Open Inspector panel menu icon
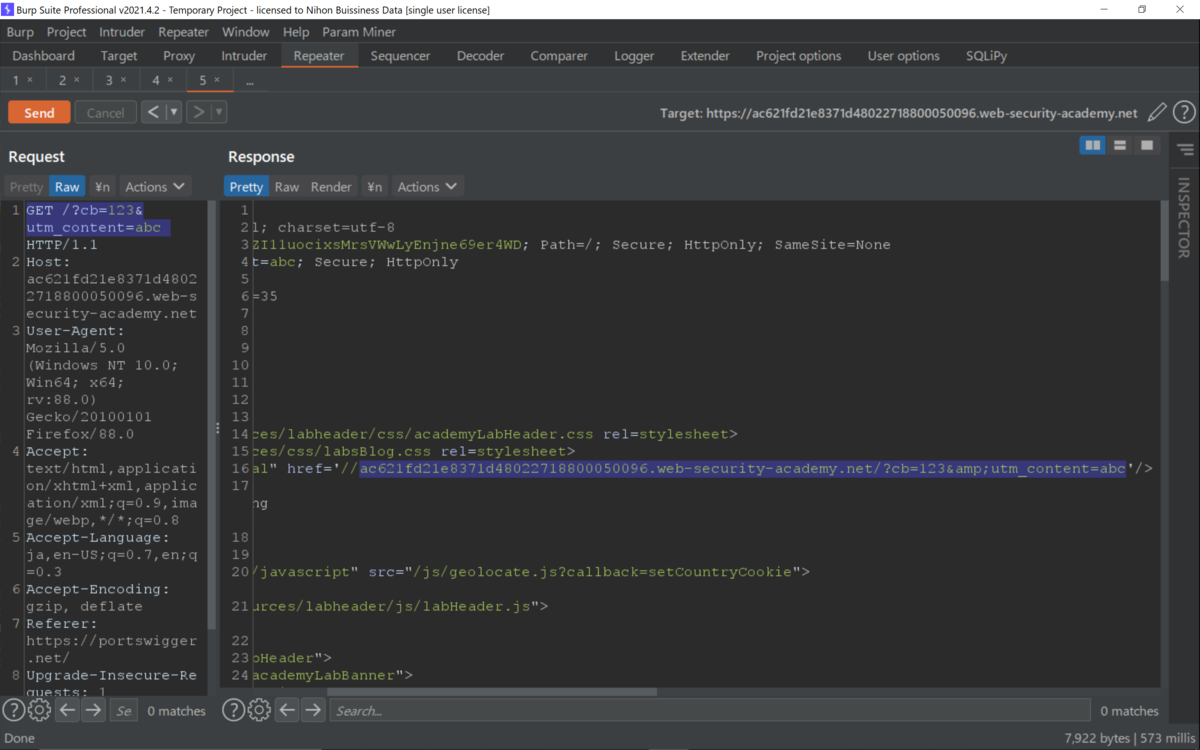Viewport: 1200px width, 750px height. click(x=1185, y=150)
